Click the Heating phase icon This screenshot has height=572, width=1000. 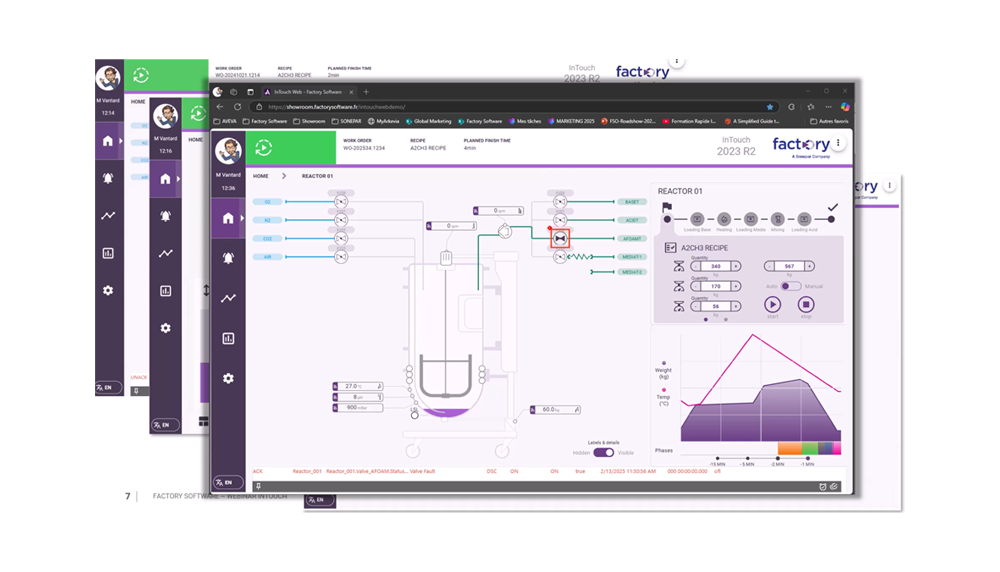coord(724,219)
